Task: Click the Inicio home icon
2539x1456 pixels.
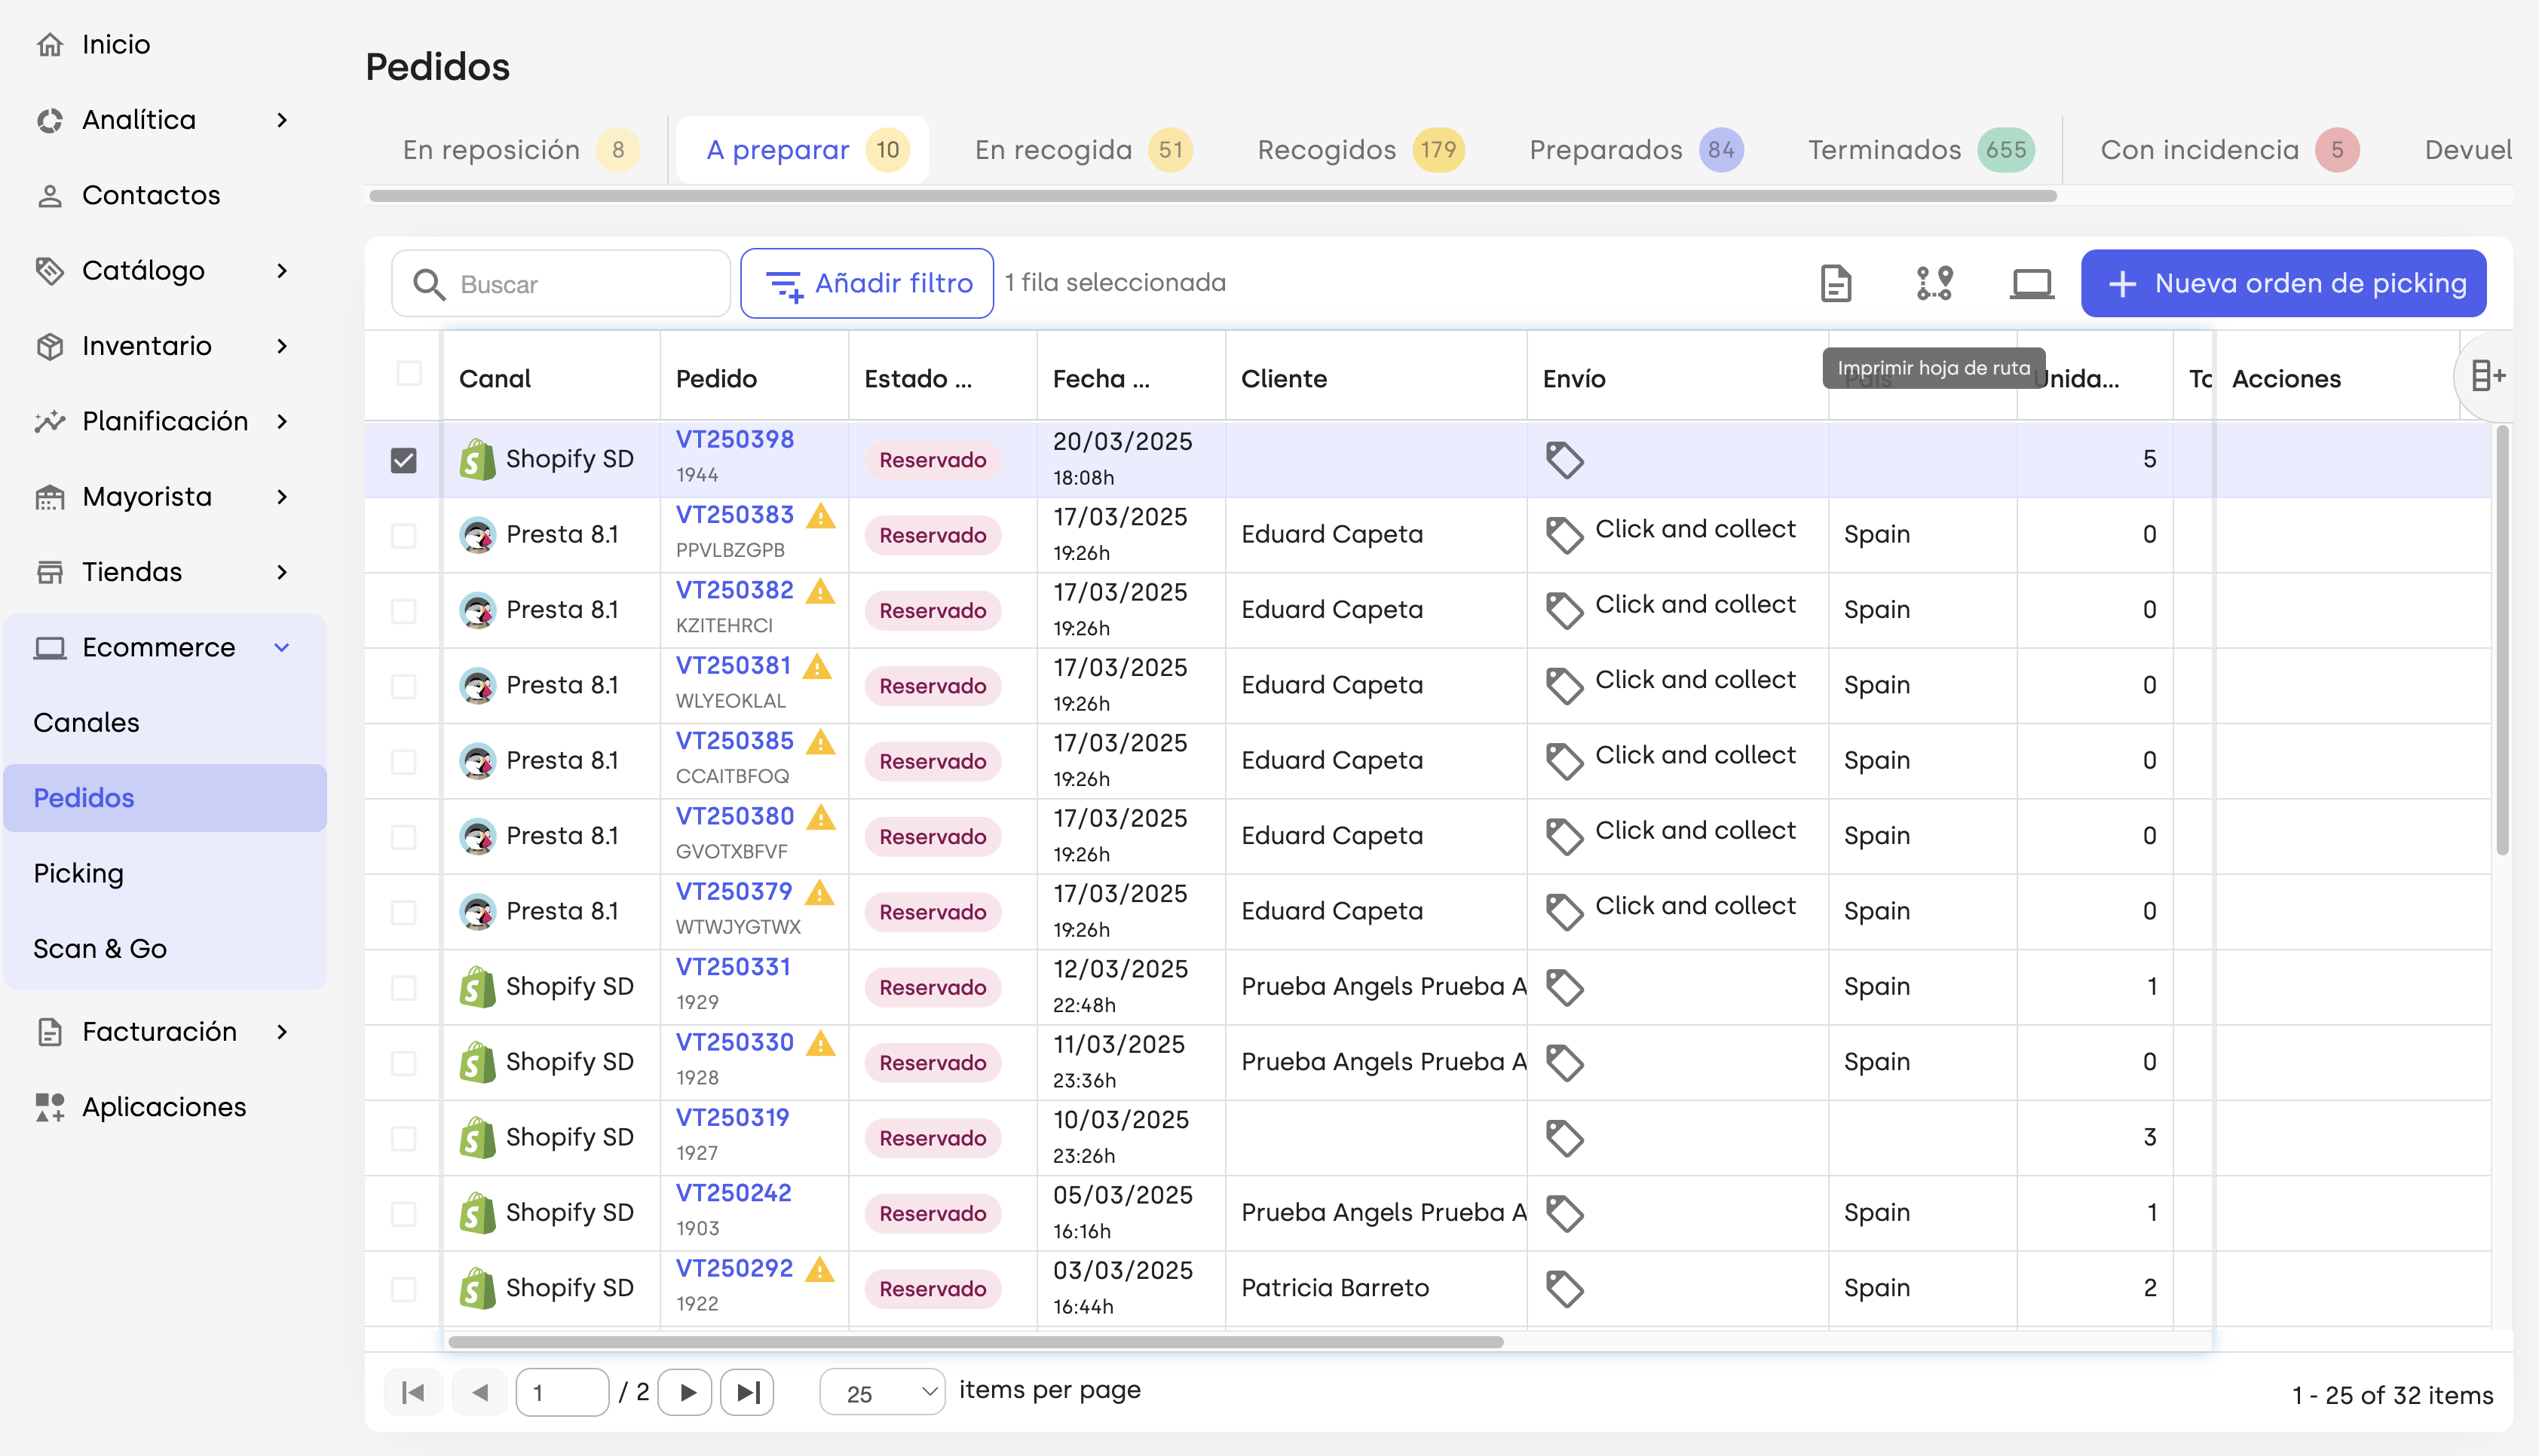Action: coord(50,44)
